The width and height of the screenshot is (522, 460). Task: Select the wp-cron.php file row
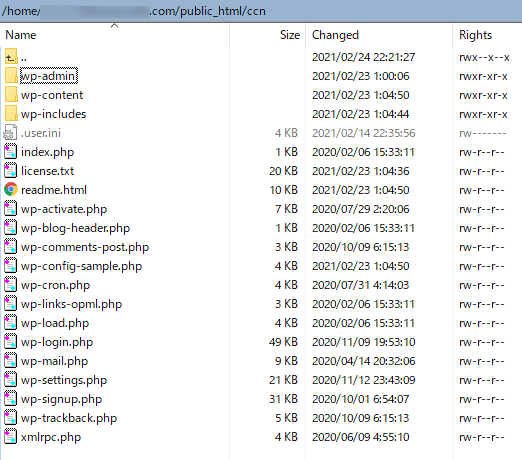(261, 285)
